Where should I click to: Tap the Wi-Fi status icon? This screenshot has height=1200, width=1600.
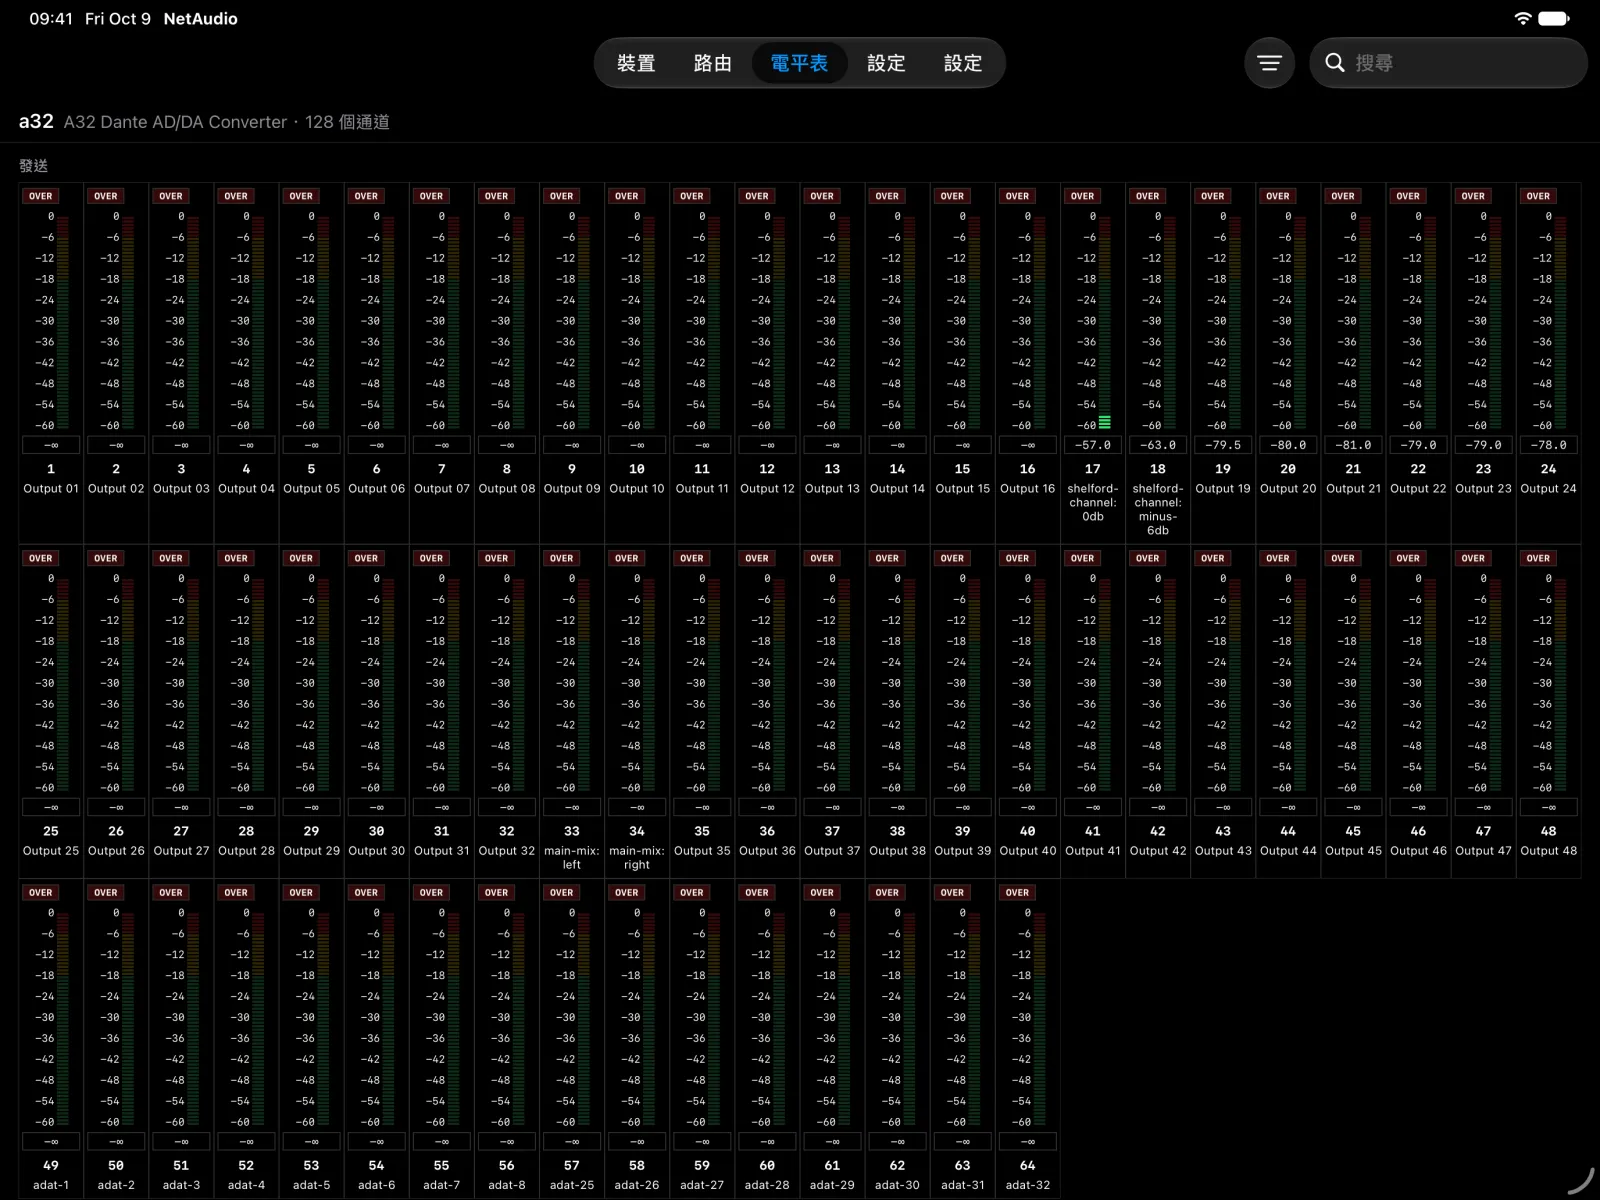pos(1522,19)
